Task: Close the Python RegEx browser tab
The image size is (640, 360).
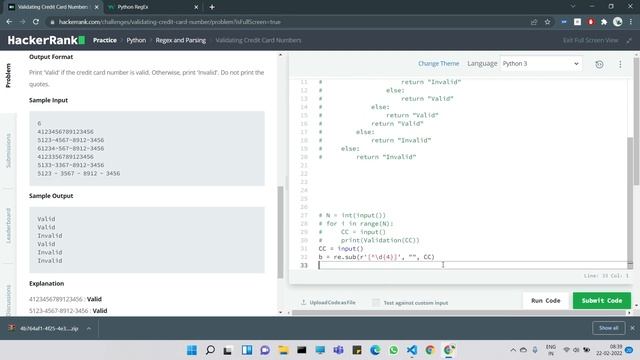Action: click(x=196, y=7)
